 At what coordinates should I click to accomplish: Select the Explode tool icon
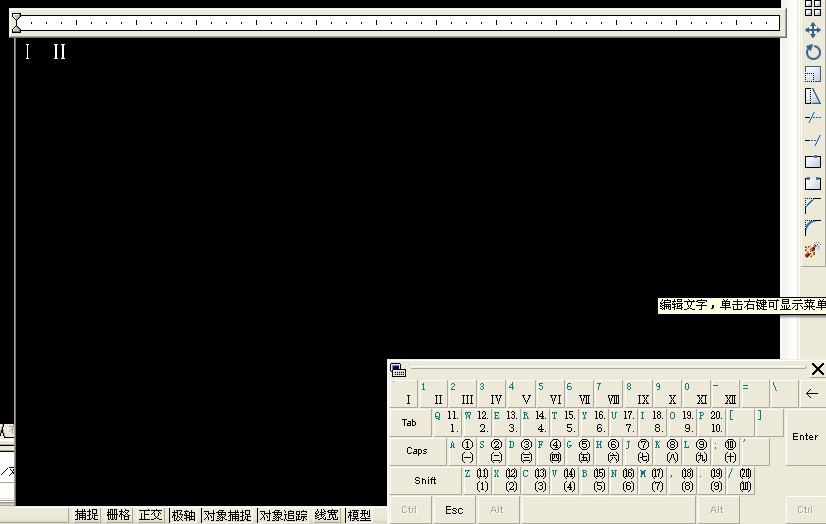(813, 250)
